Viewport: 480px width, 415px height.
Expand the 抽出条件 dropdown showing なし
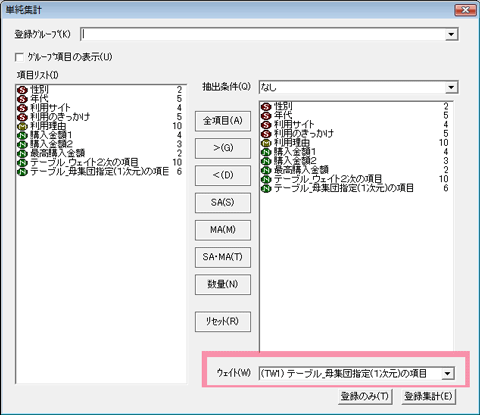(451, 88)
